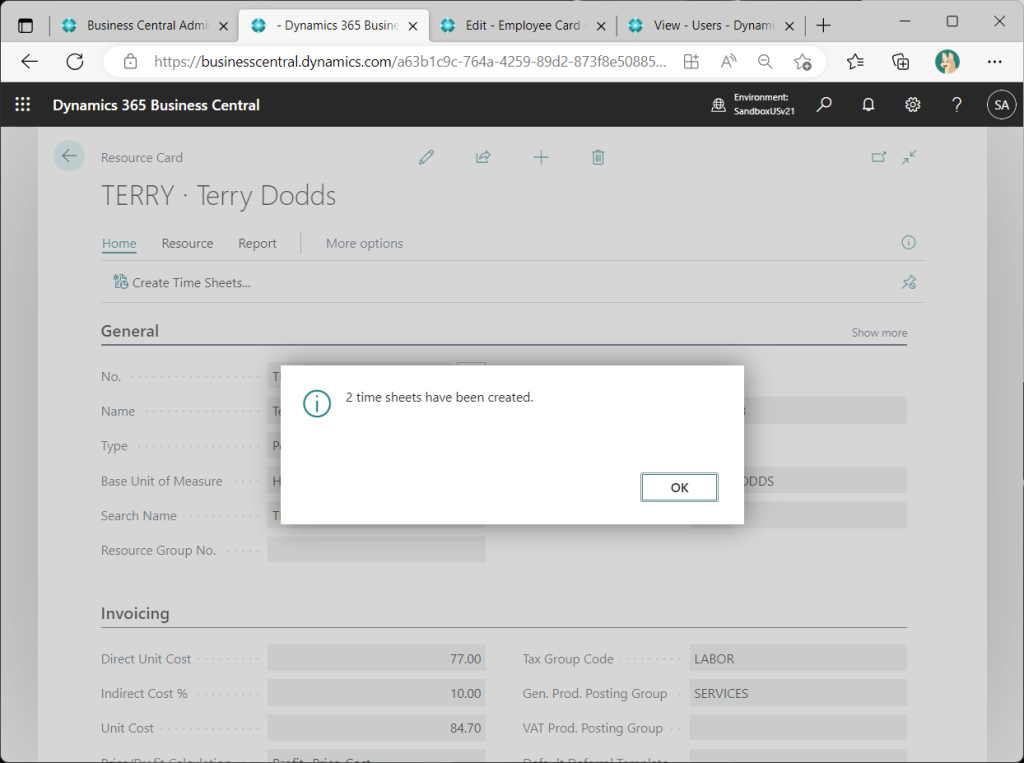The height and width of the screenshot is (763, 1024).
Task: Collapse the Invoicing section heading
Action: pyautogui.click(x=135, y=613)
